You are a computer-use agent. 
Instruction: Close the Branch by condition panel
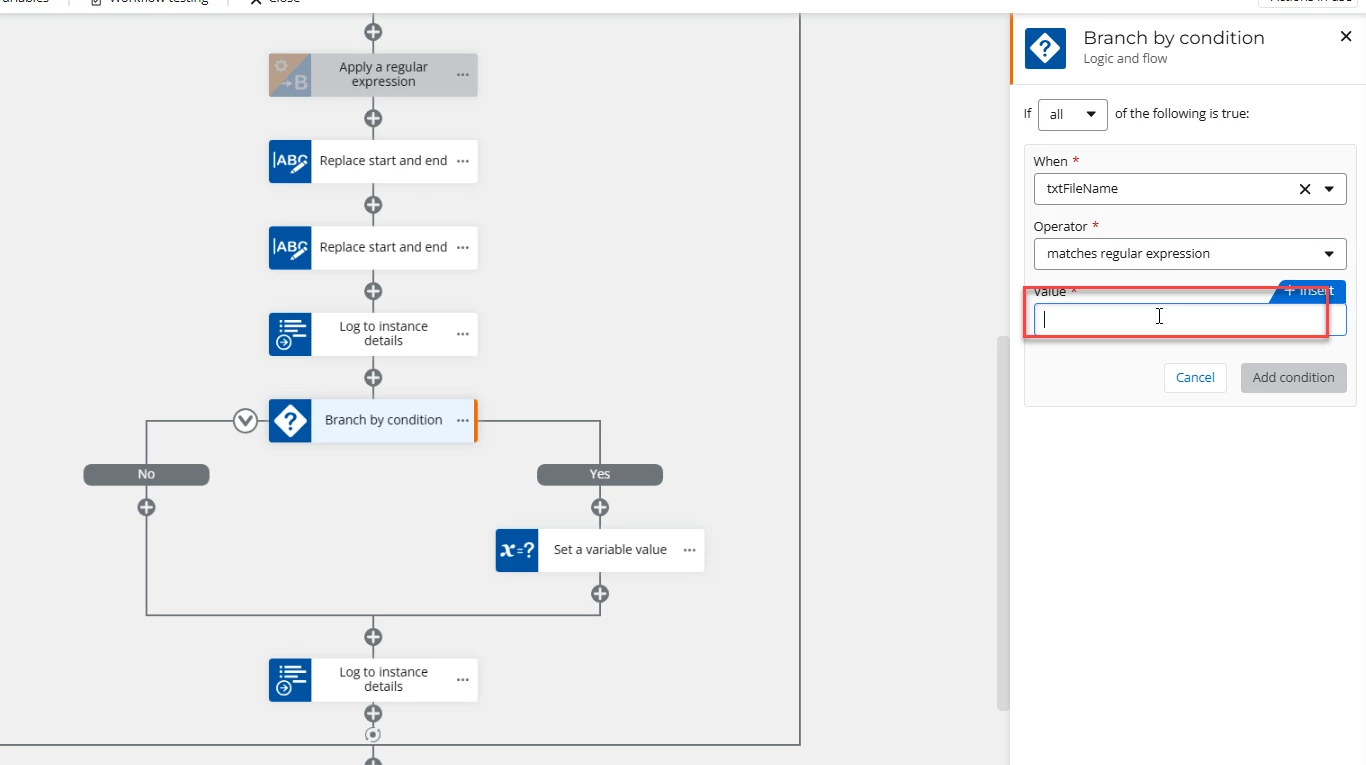pos(1346,37)
